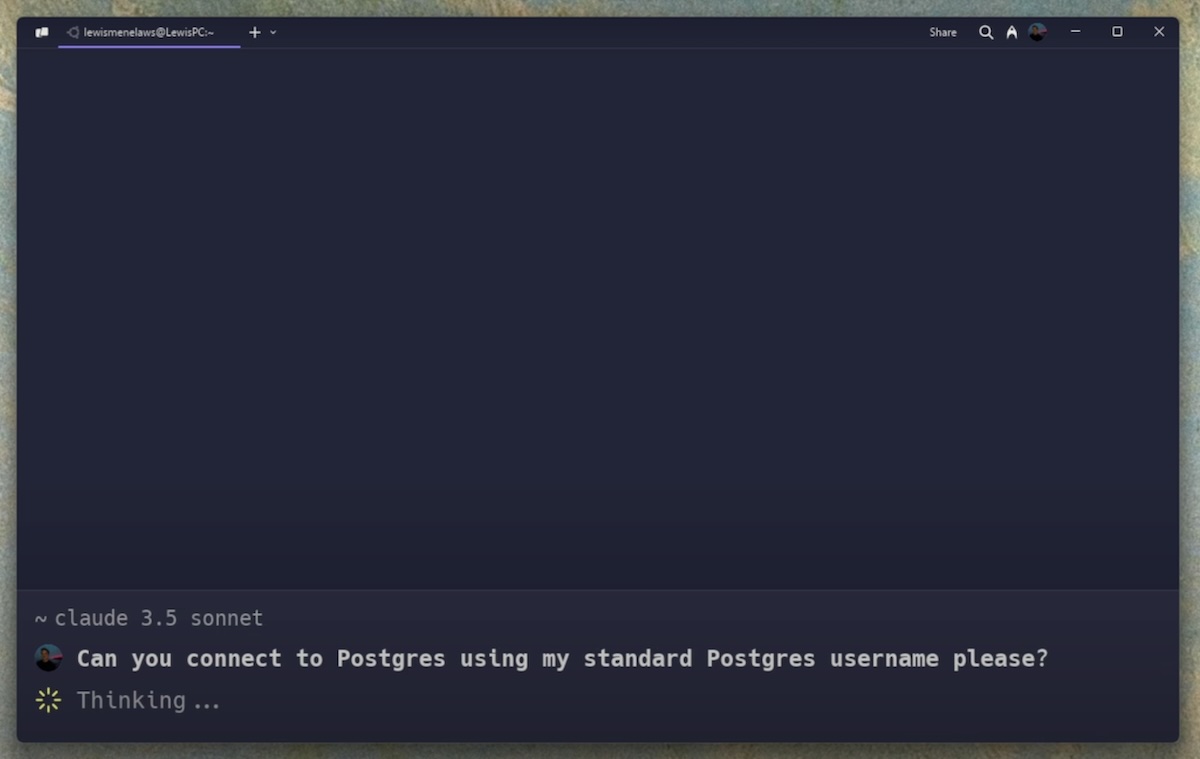Image resolution: width=1200 pixels, height=759 pixels.
Task: Click the Postgres prompt message text
Action: pyautogui.click(x=563, y=658)
